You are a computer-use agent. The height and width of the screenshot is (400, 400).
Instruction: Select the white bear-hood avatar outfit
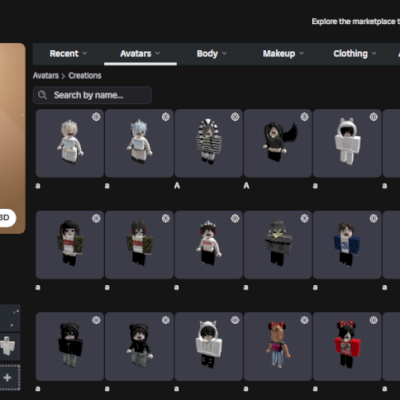point(347,143)
